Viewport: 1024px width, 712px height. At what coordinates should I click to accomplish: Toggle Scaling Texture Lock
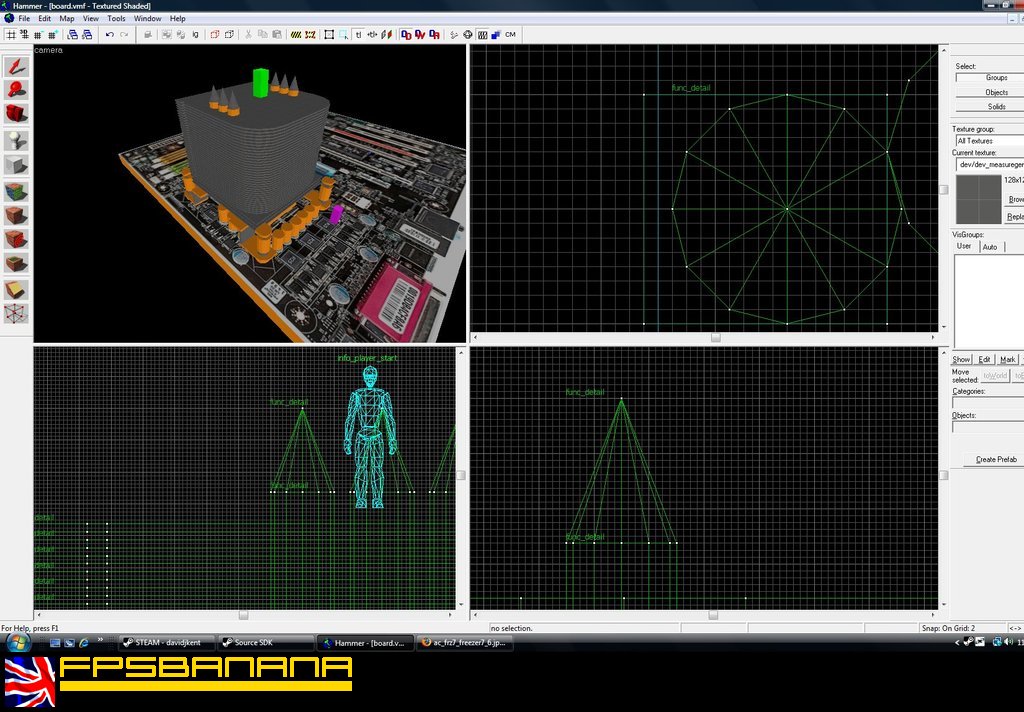(x=372, y=35)
